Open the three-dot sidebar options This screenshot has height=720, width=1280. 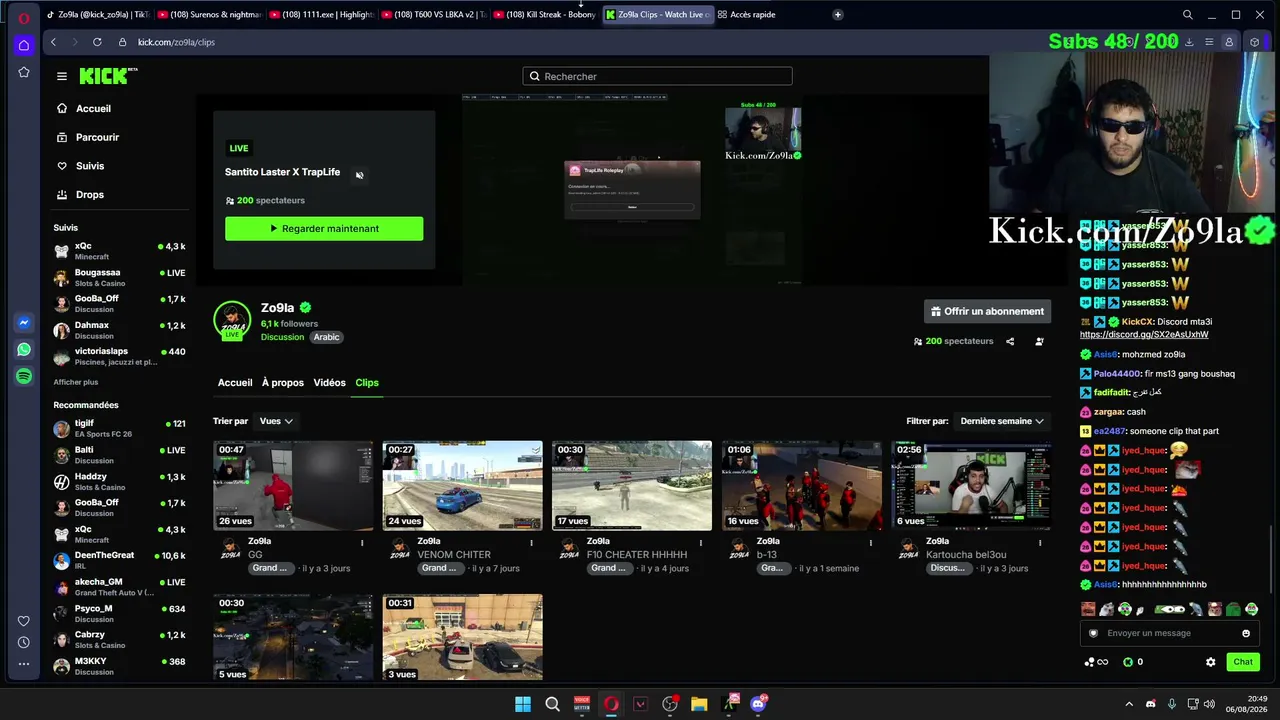coord(24,663)
